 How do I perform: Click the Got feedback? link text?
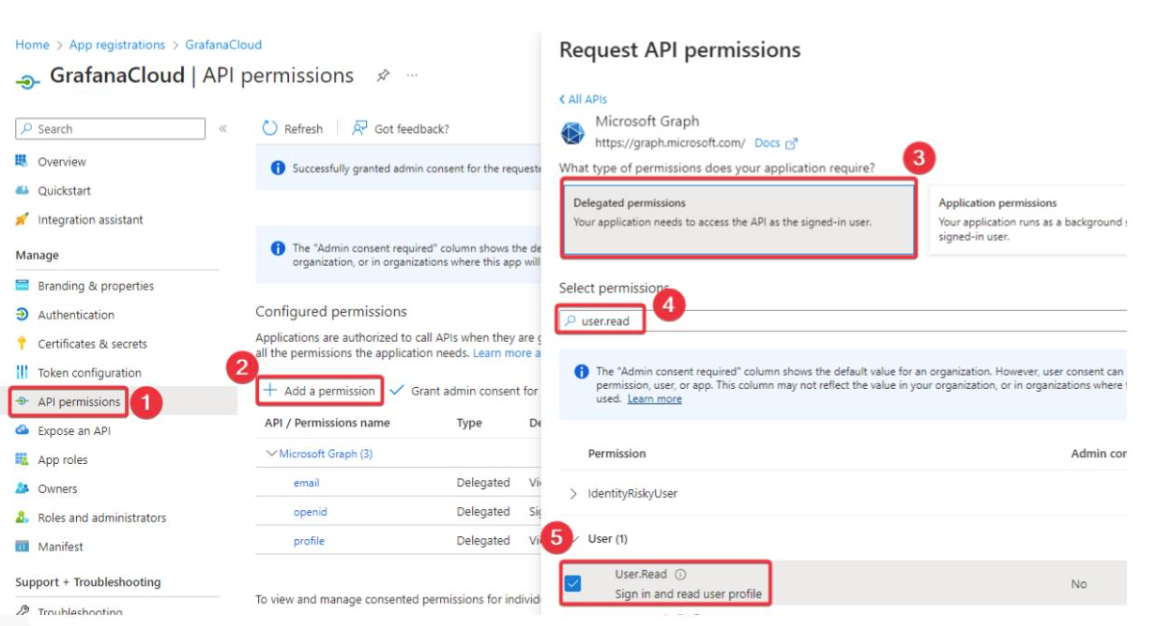coord(411,128)
